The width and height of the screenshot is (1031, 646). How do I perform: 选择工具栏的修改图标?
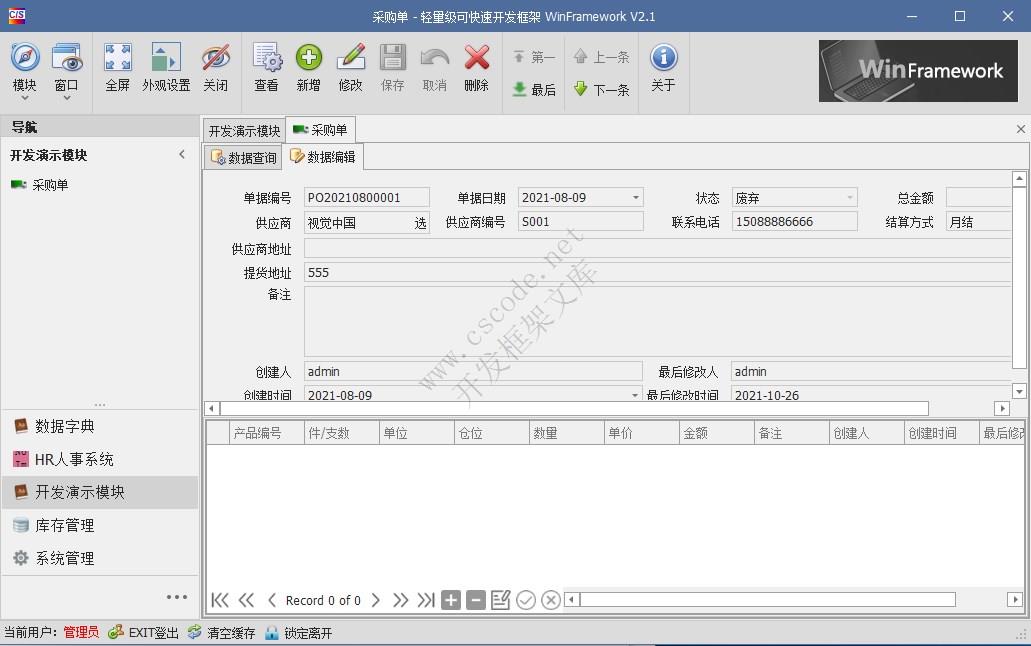click(350, 68)
